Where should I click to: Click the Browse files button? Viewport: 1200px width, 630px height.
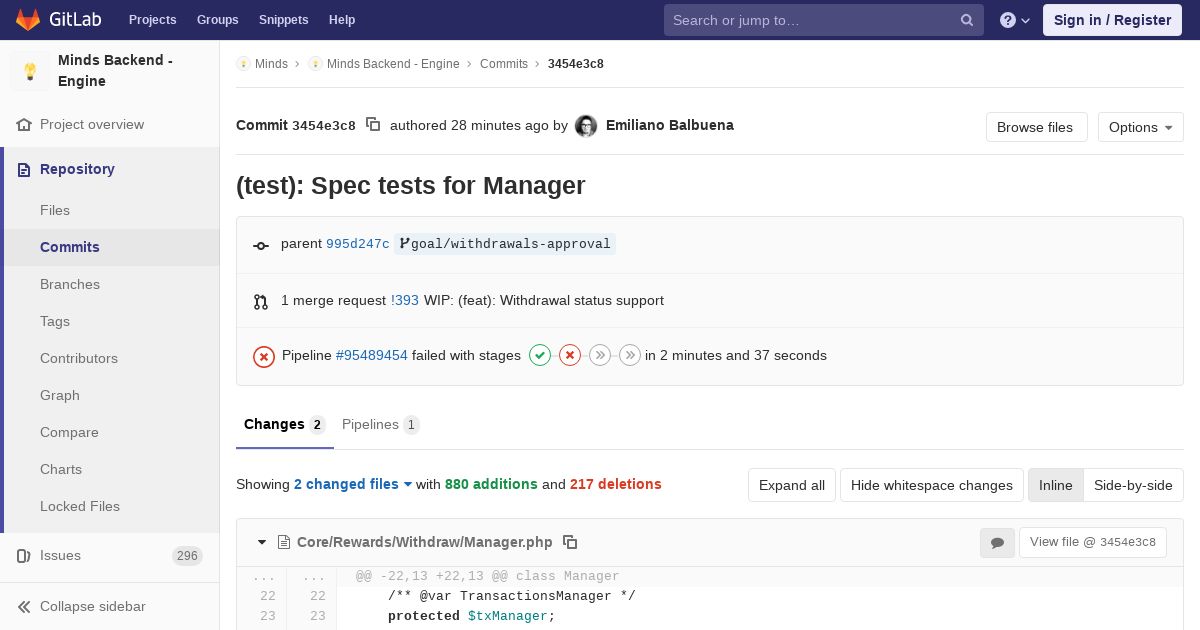1035,127
